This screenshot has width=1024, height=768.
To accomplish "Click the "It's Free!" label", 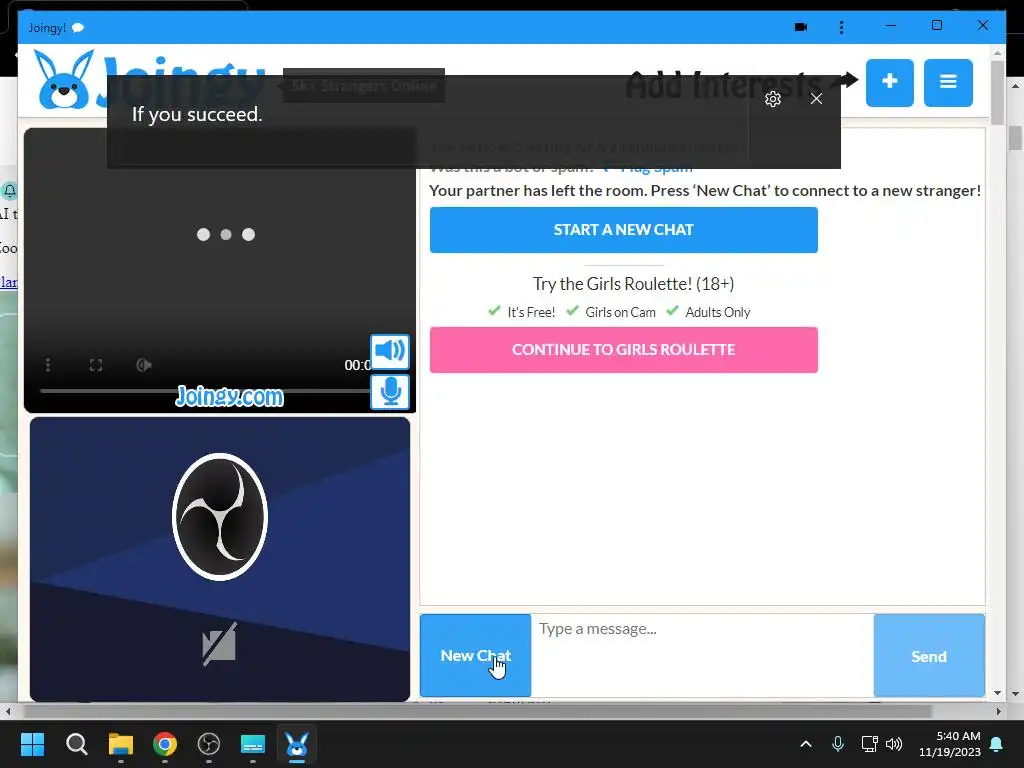I will (531, 312).
